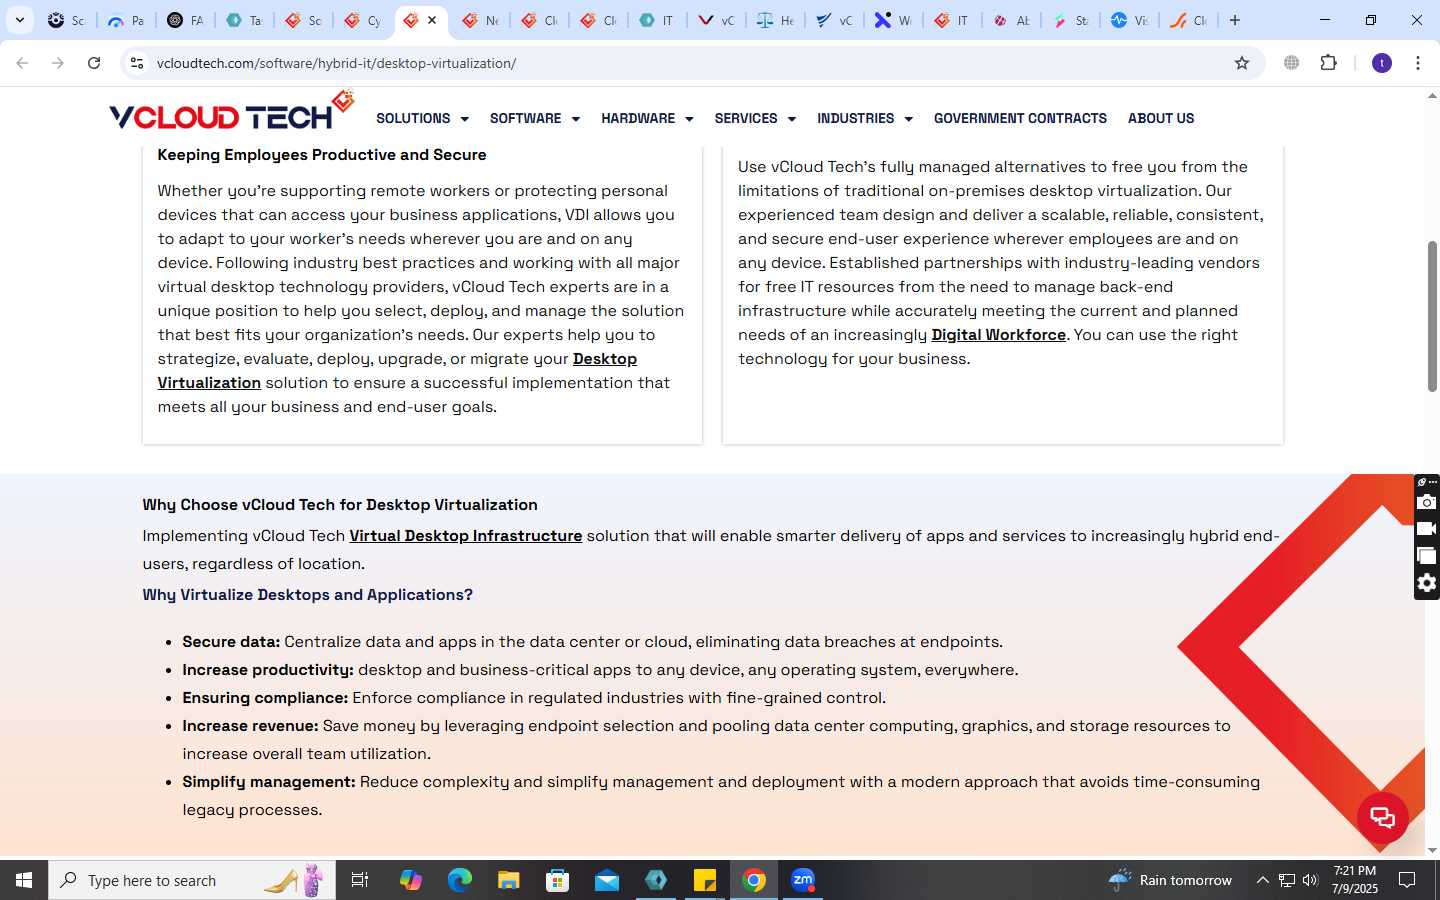
Task: Click the forward navigation arrow
Action: click(58, 63)
